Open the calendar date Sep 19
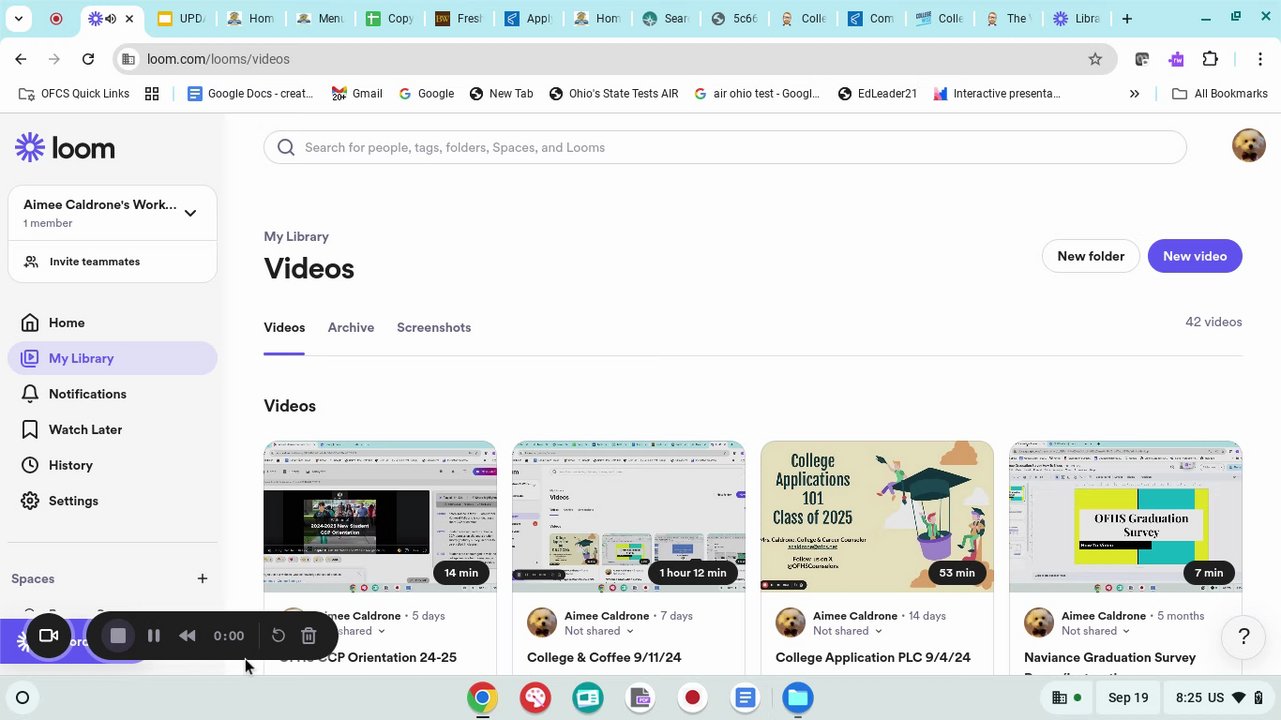1281x720 pixels. pyautogui.click(x=1128, y=698)
